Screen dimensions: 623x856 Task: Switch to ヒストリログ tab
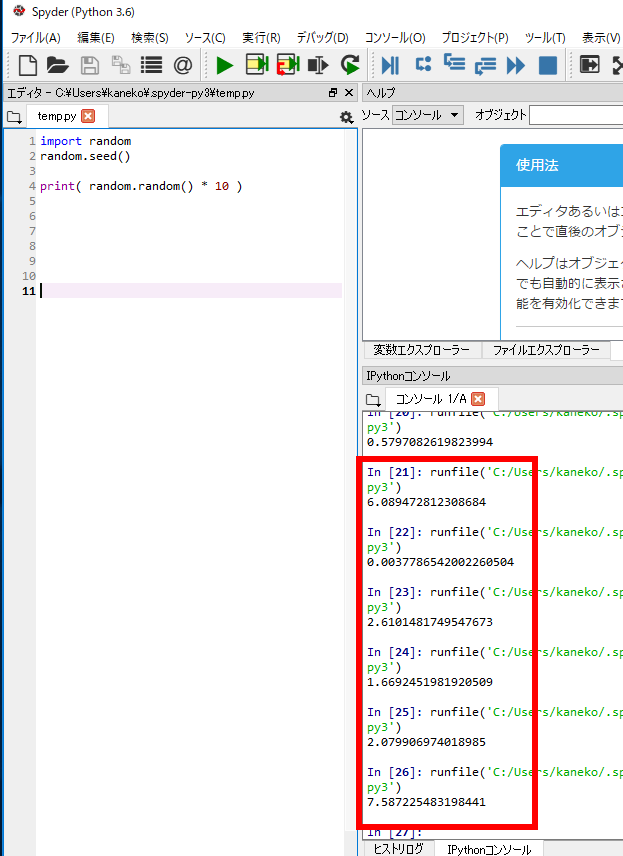399,848
